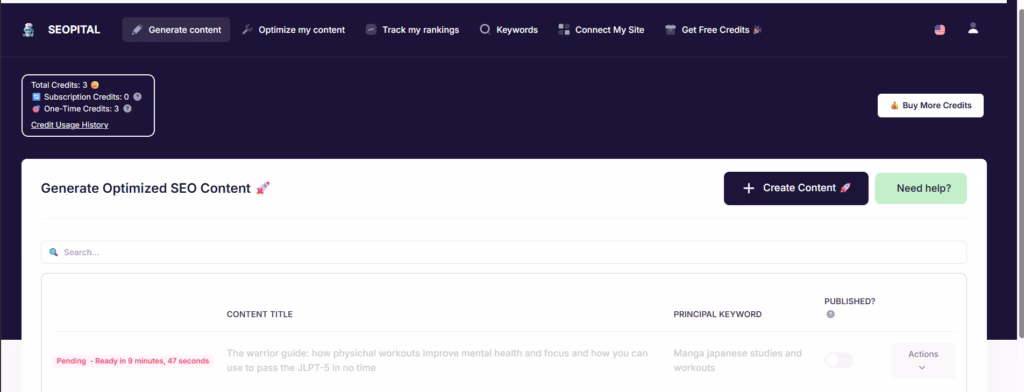The image size is (1024, 392).
Task: Click the CONTENT TITLE column header
Action: (x=259, y=314)
